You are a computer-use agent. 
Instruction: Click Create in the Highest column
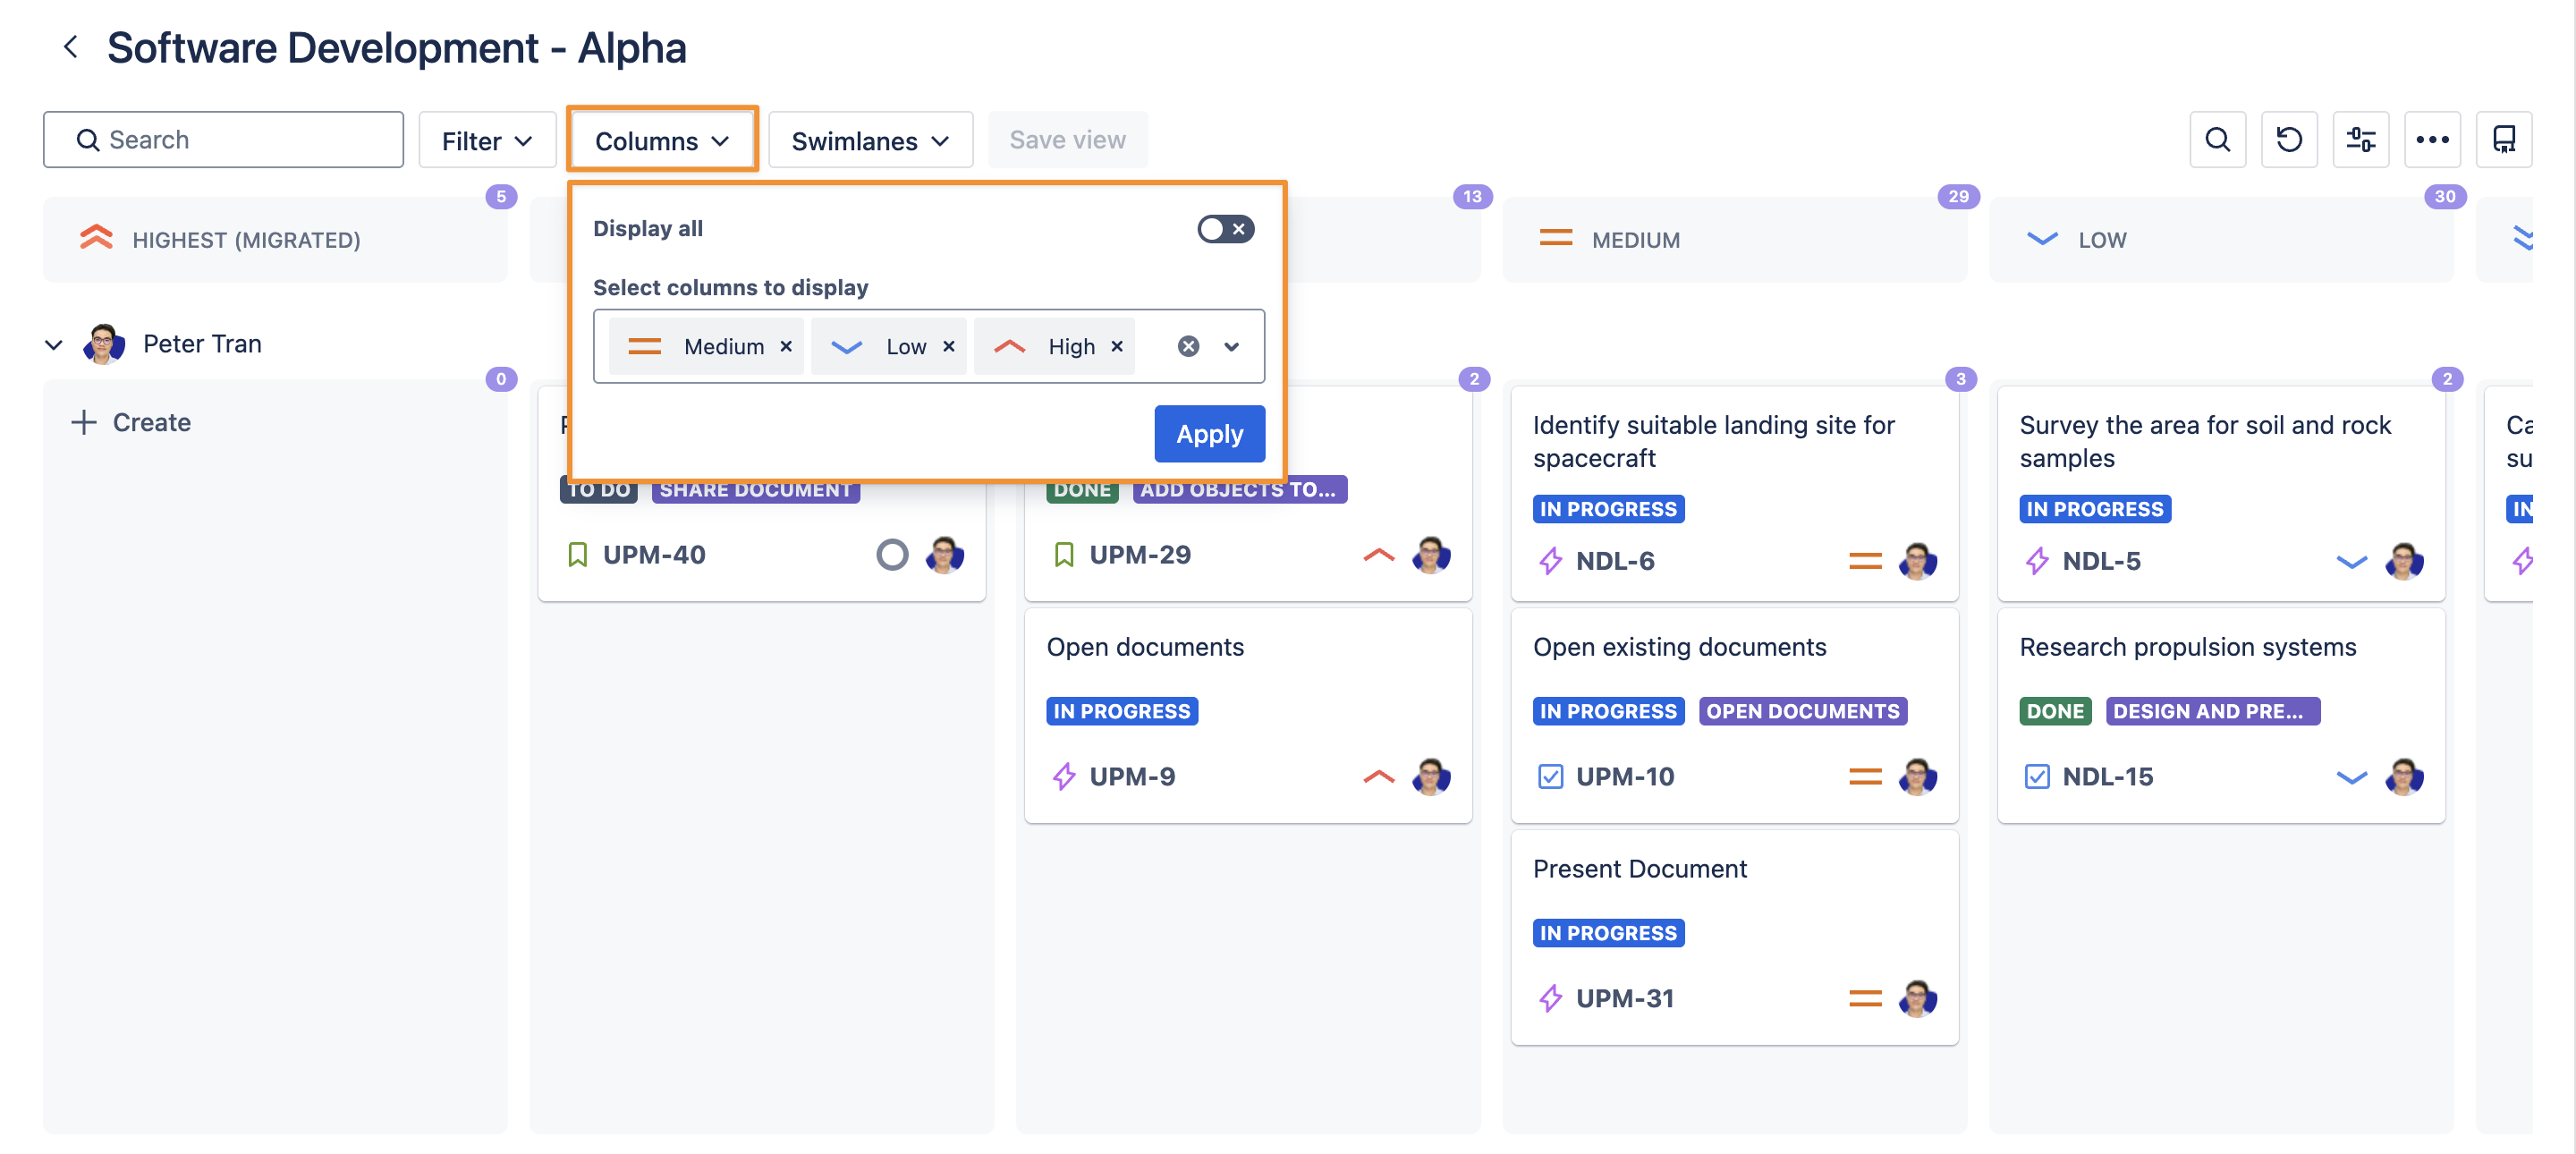(131, 422)
